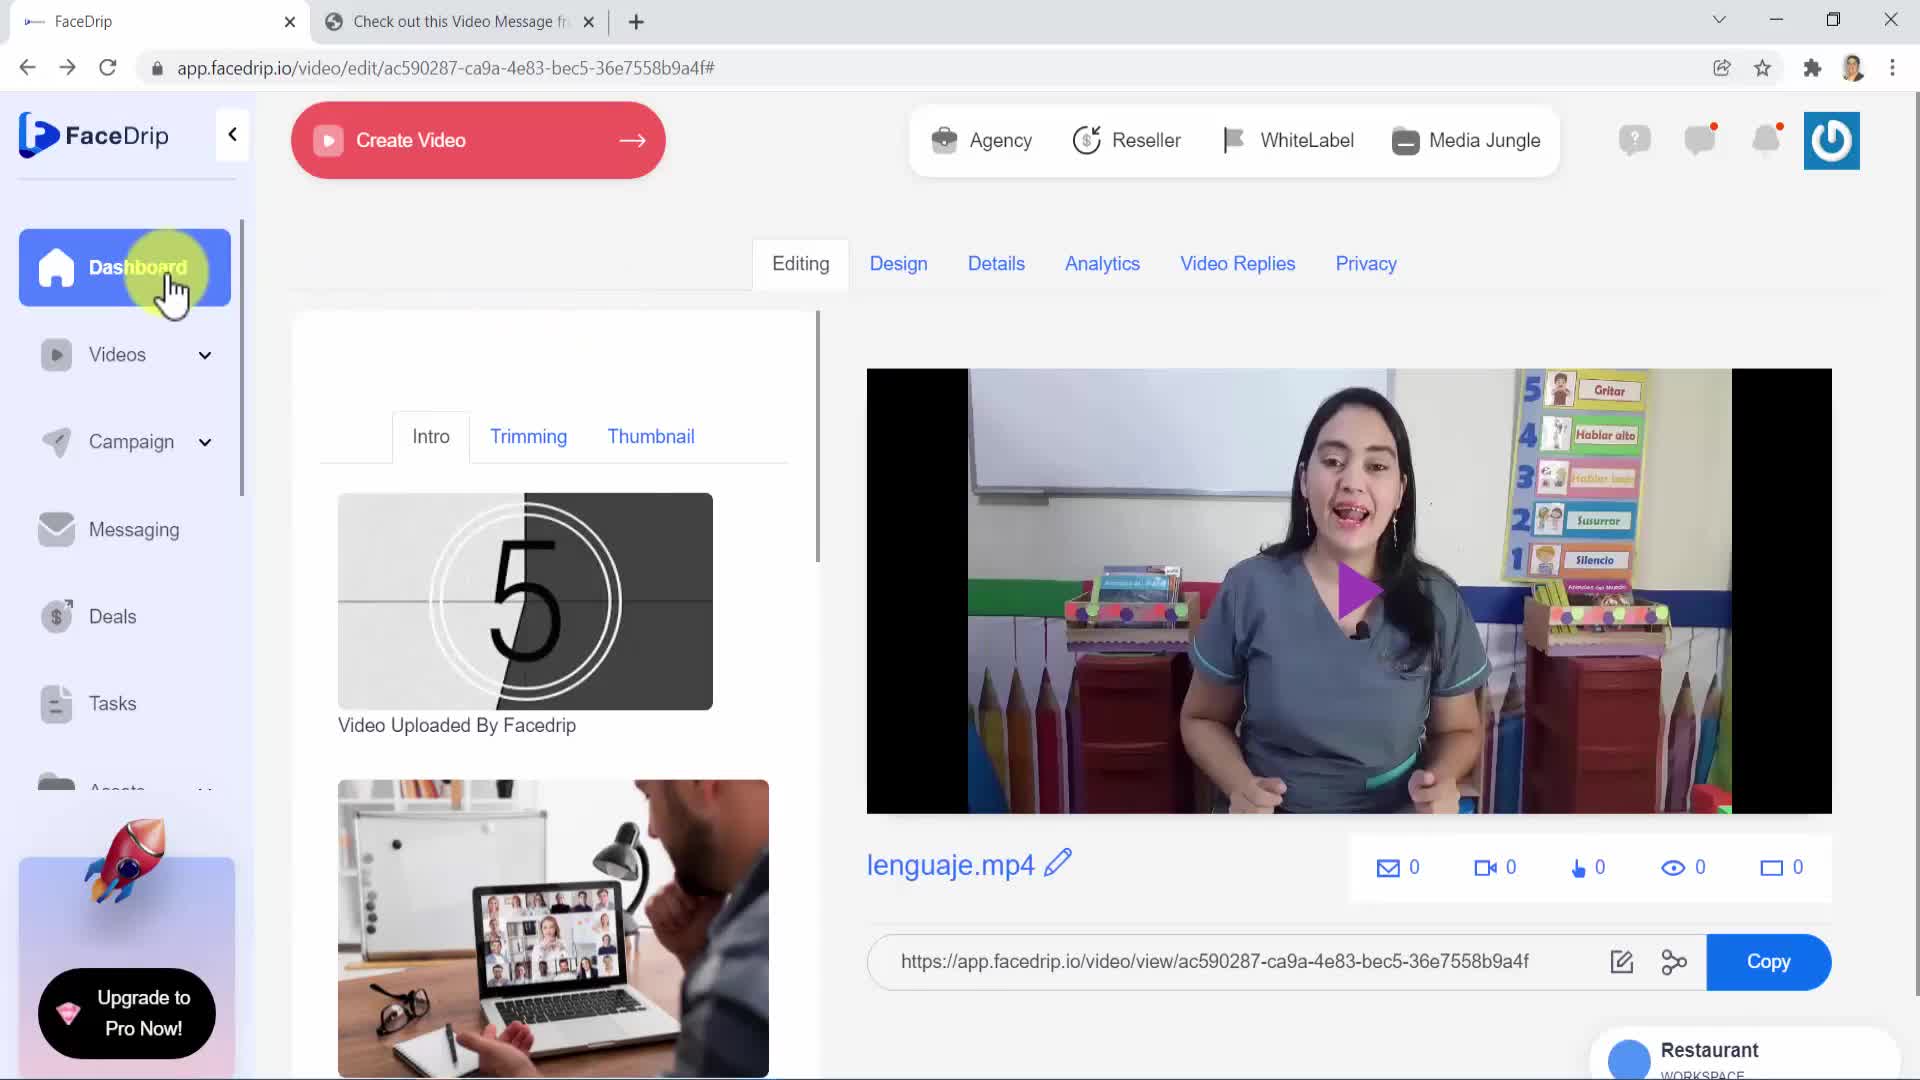The image size is (1920, 1080).
Task: Open the notifications bell icon
Action: point(1766,140)
